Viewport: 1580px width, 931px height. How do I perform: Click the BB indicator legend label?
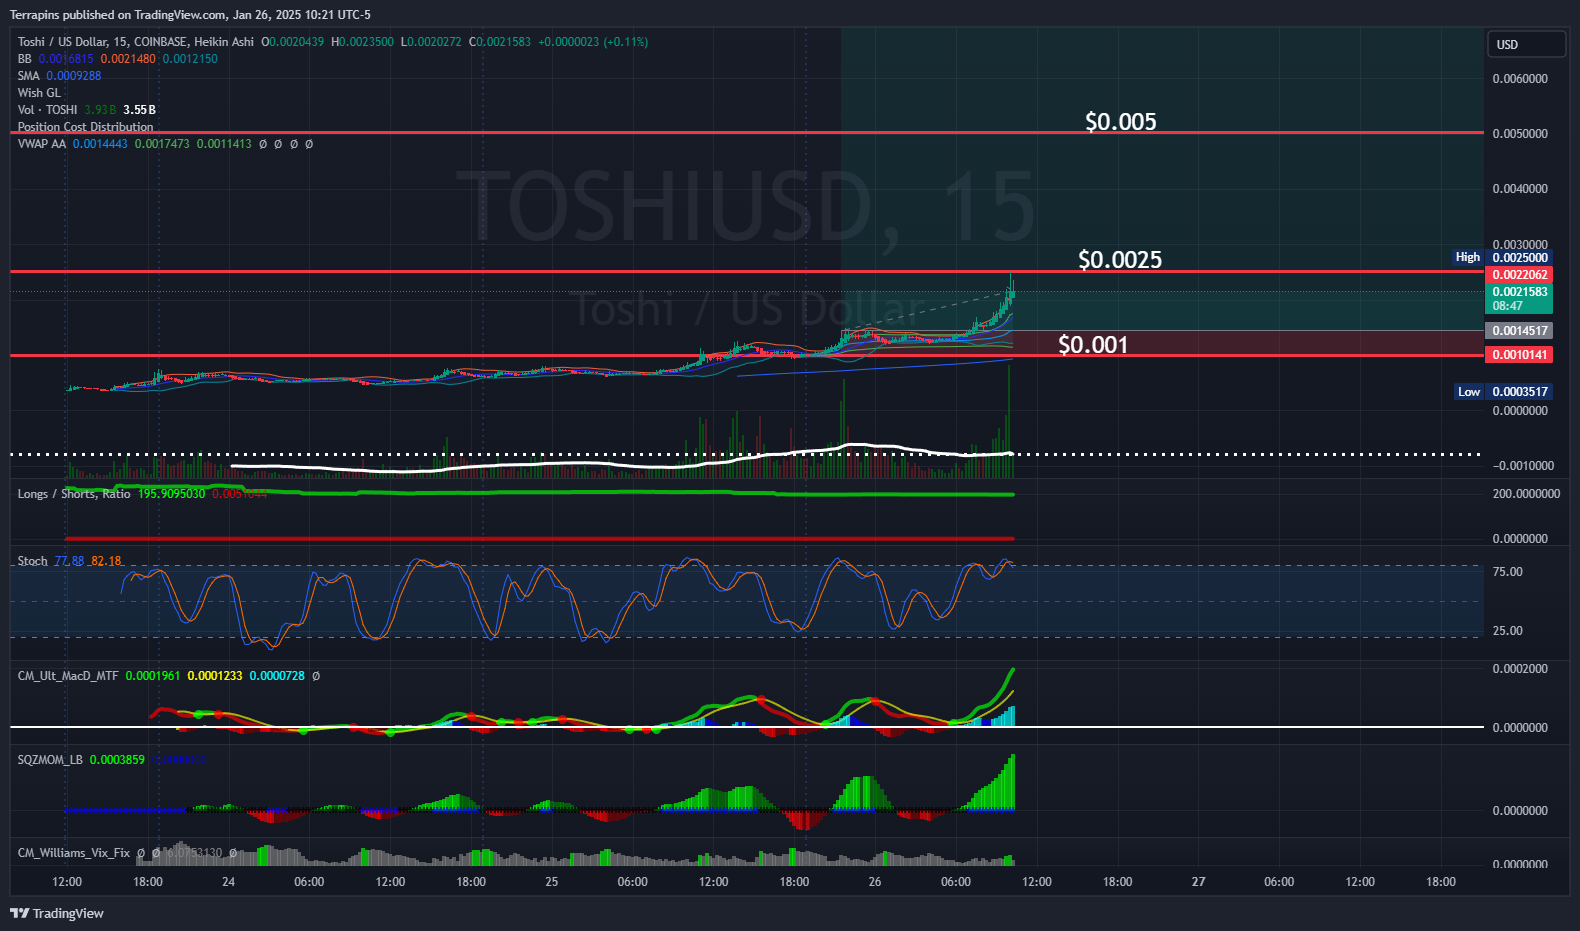click(24, 59)
